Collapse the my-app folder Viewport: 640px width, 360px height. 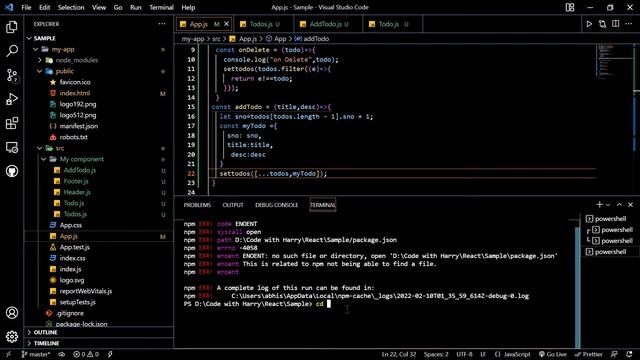click(x=36, y=49)
